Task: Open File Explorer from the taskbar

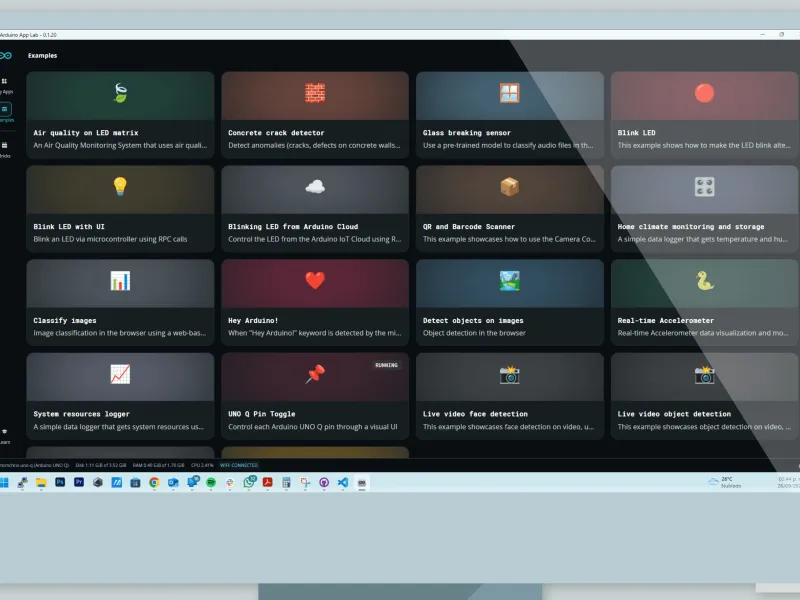Action: pos(41,483)
